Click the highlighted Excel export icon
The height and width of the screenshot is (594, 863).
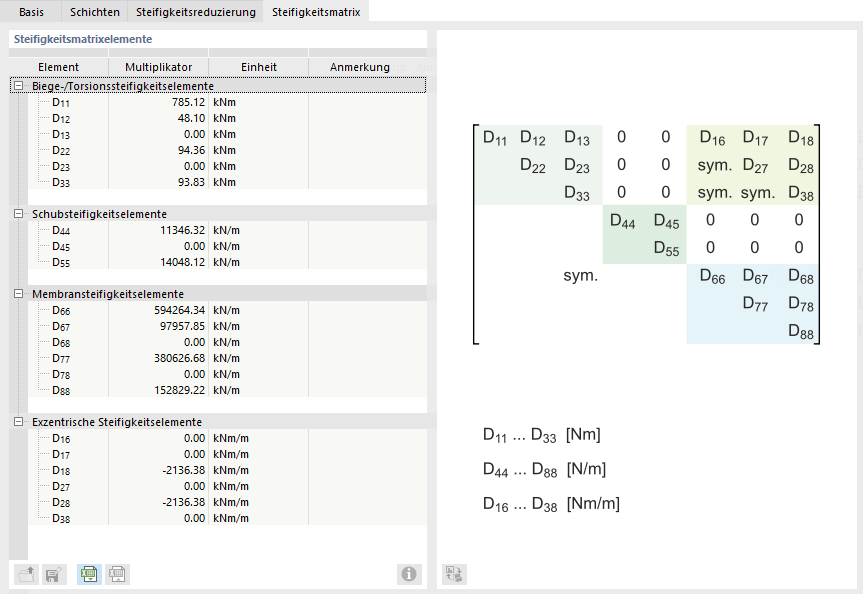tap(89, 574)
